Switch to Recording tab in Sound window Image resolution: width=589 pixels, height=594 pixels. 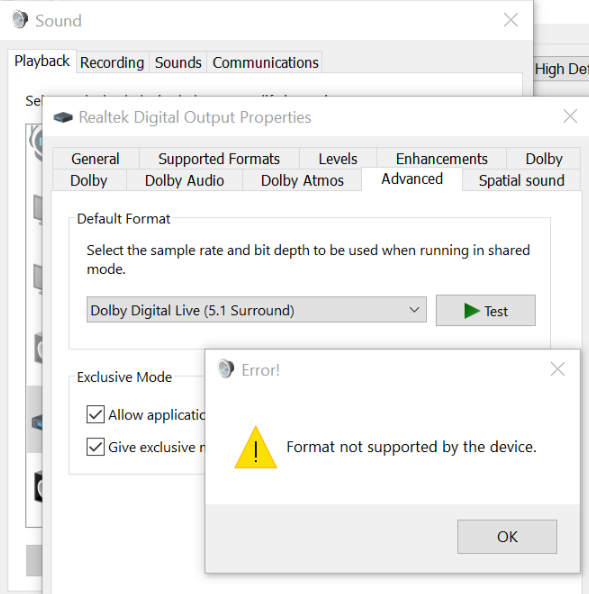point(112,63)
